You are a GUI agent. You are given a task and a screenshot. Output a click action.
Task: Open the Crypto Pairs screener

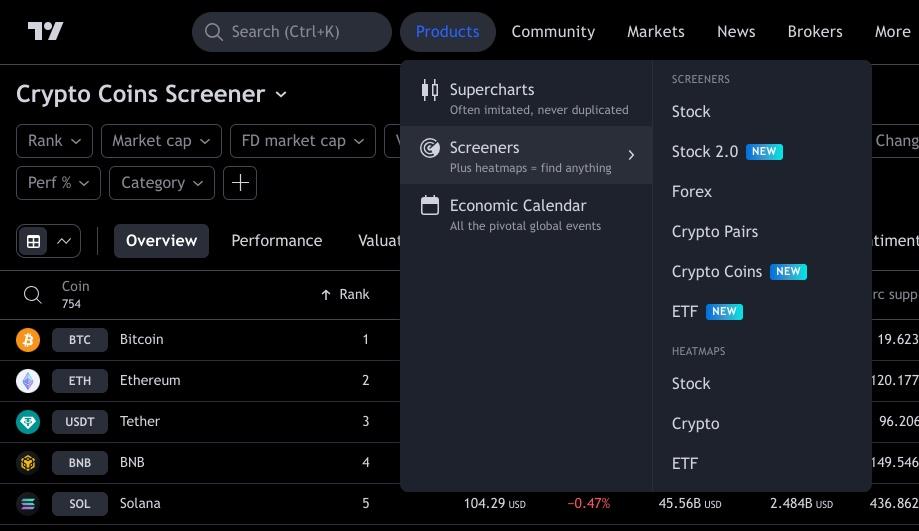[x=715, y=232]
